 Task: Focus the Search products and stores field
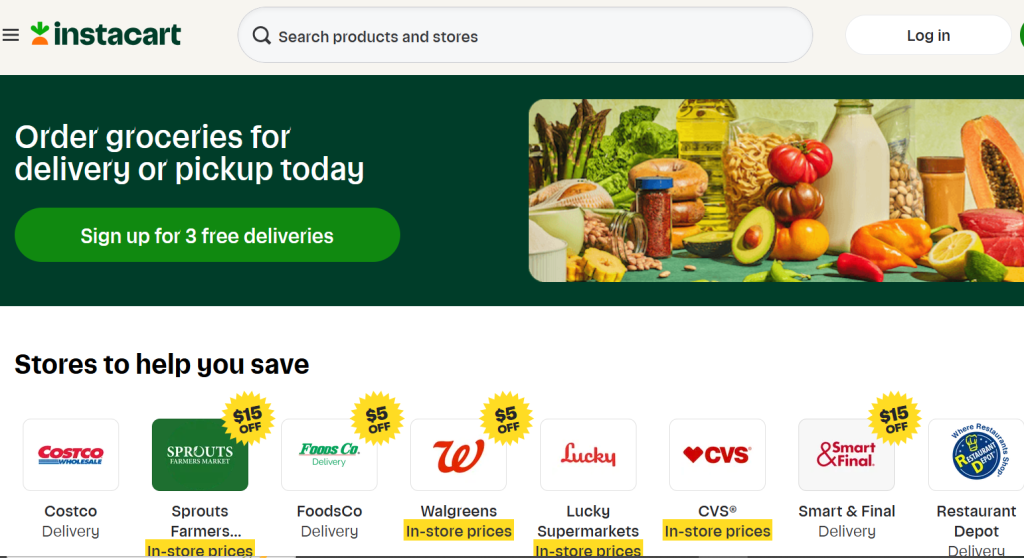525,35
